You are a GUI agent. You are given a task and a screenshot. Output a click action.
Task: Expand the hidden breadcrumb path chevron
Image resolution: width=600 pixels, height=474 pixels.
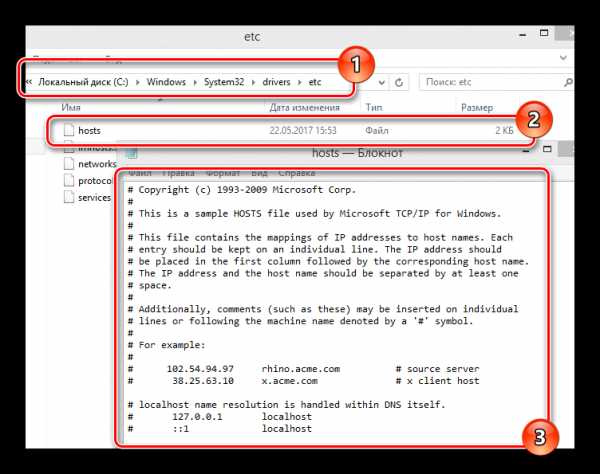pyautogui.click(x=29, y=82)
